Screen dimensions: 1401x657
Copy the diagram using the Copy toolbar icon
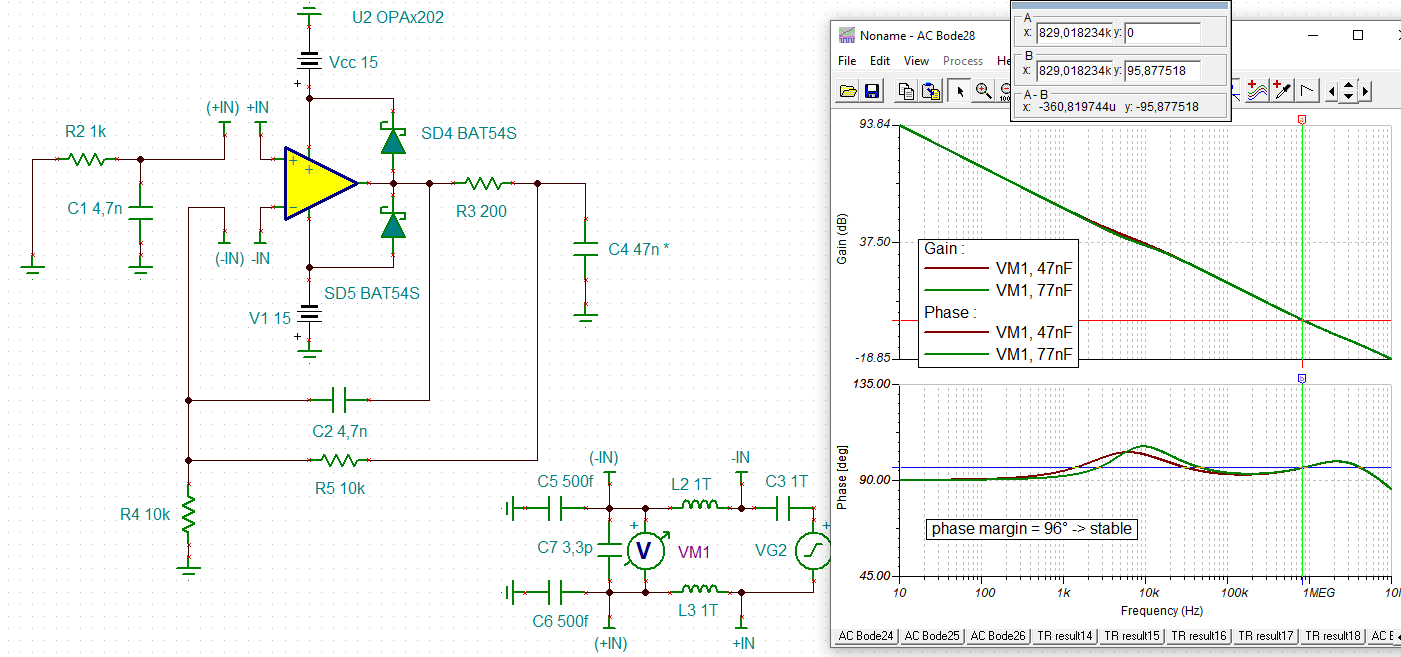tap(906, 91)
